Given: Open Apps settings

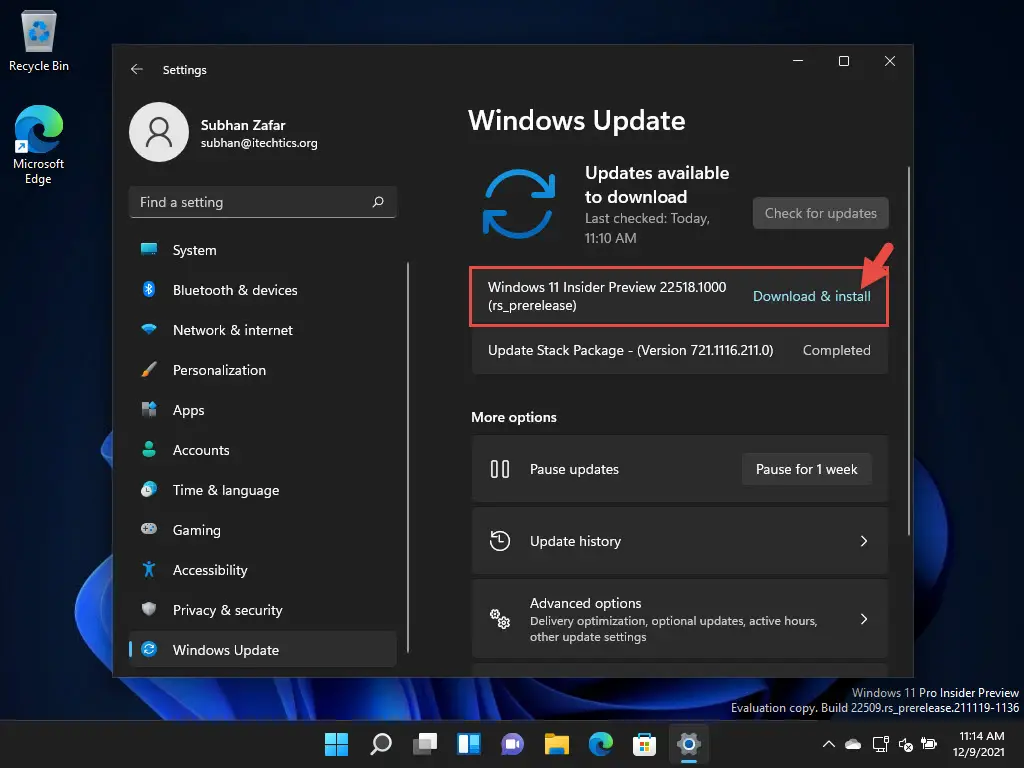Looking at the screenshot, I should point(263,410).
